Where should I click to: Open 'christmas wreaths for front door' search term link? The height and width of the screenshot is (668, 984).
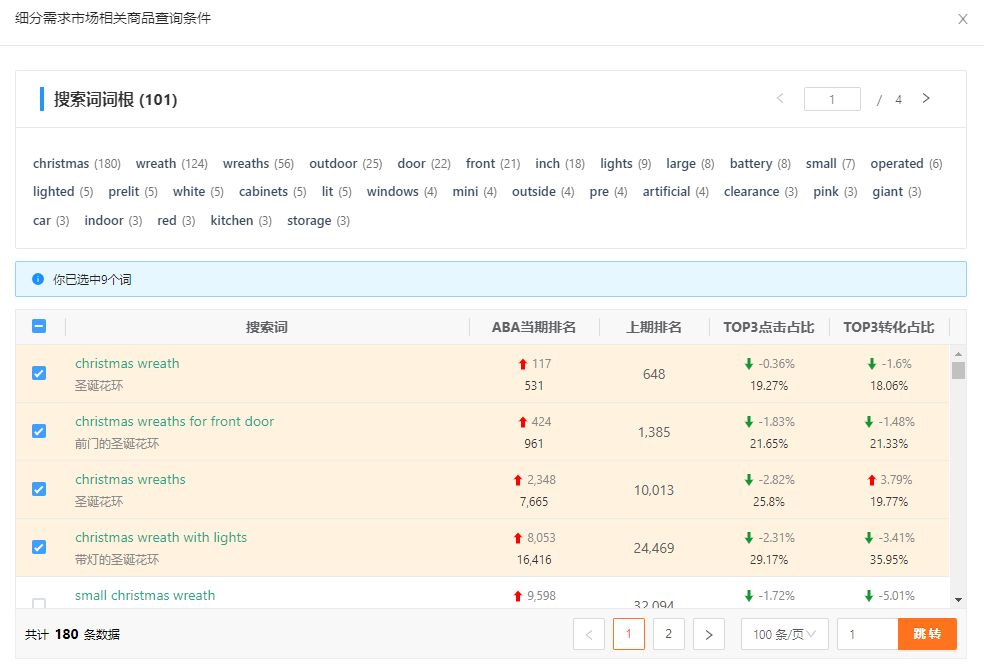coord(174,422)
